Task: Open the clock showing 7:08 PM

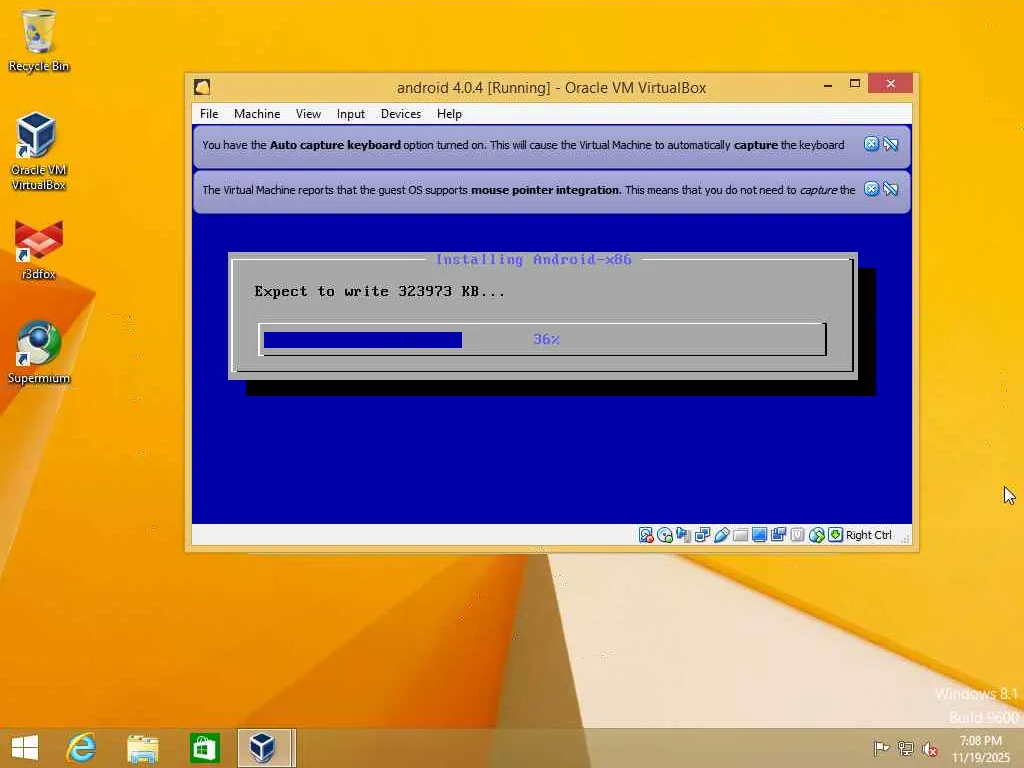Action: (x=980, y=748)
